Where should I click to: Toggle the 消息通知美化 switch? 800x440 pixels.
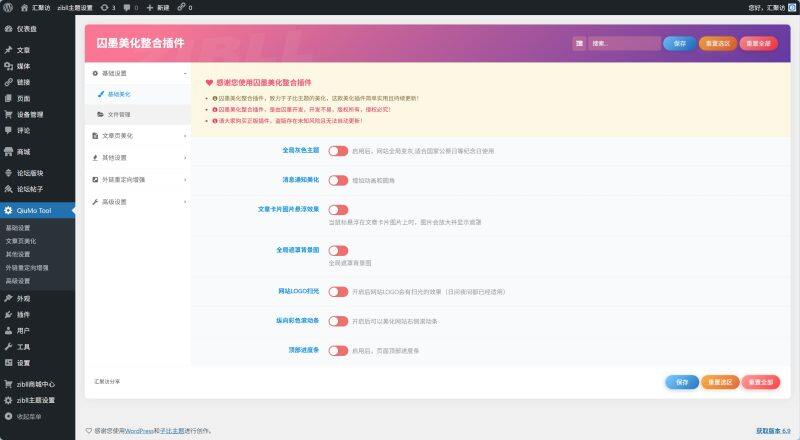[338, 180]
